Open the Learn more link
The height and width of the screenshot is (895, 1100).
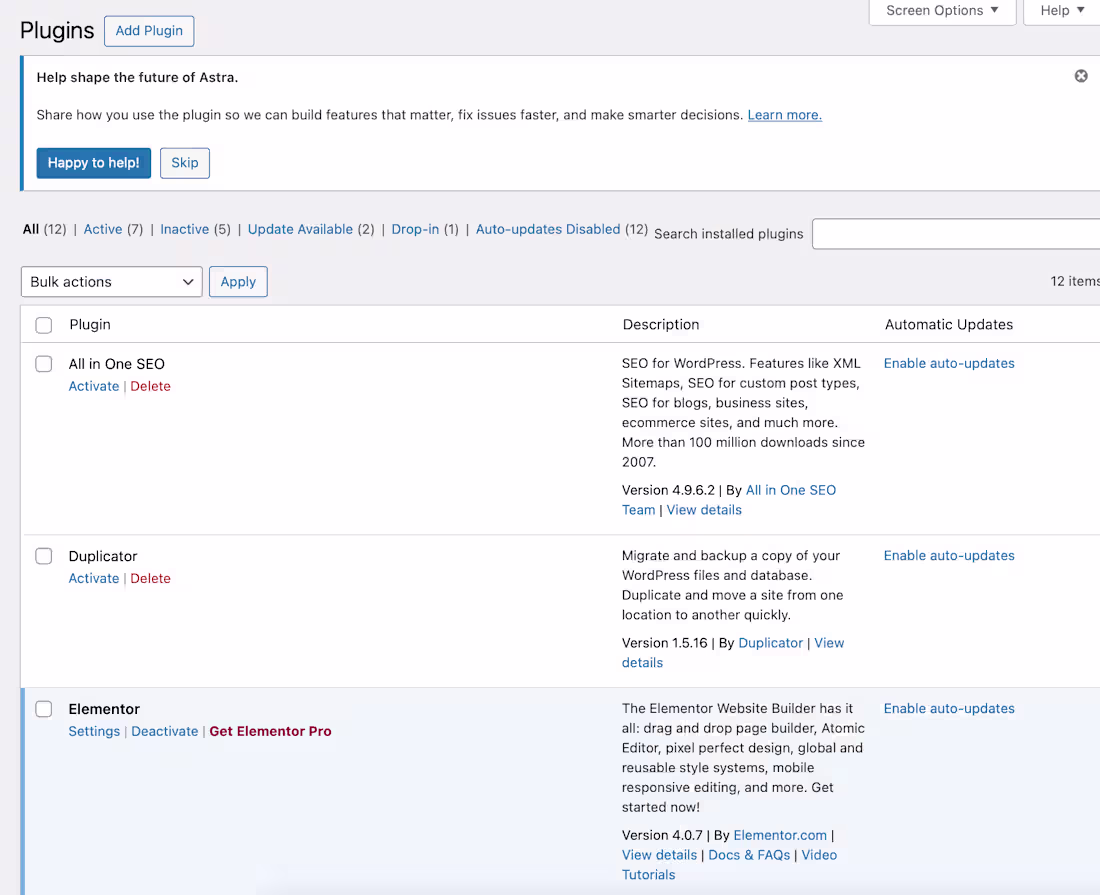pos(784,115)
